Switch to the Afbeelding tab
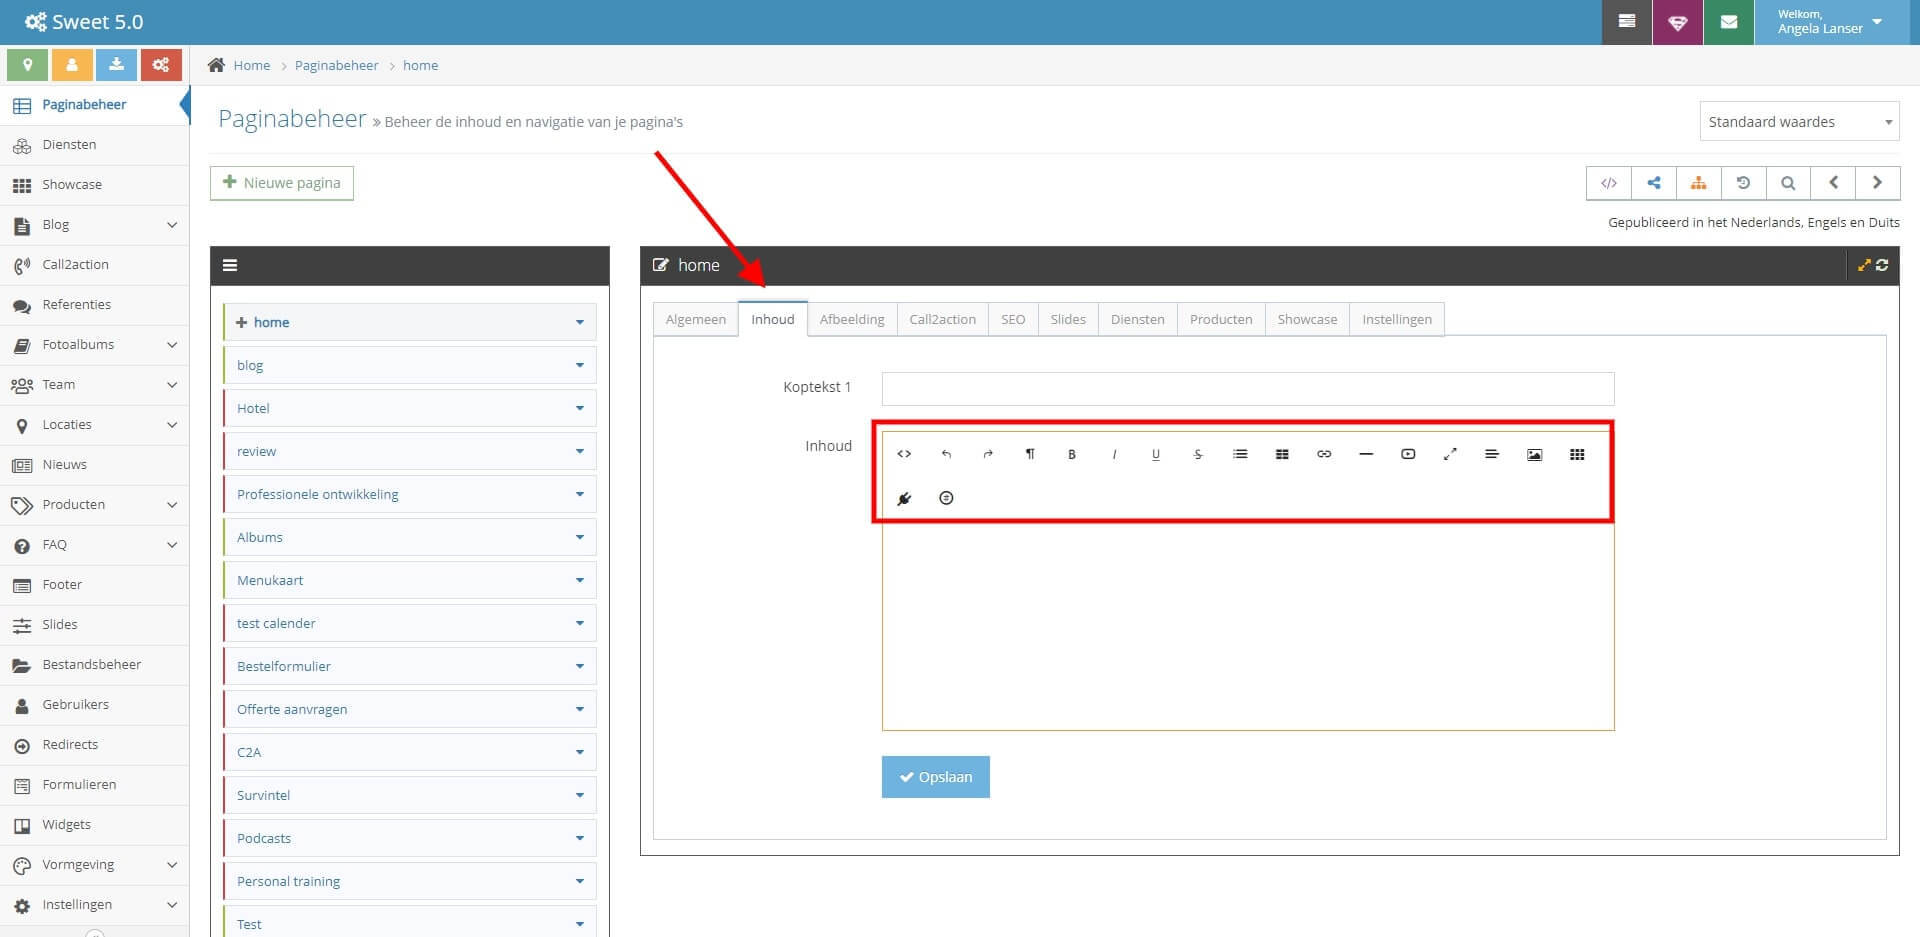This screenshot has width=1920, height=937. (852, 319)
